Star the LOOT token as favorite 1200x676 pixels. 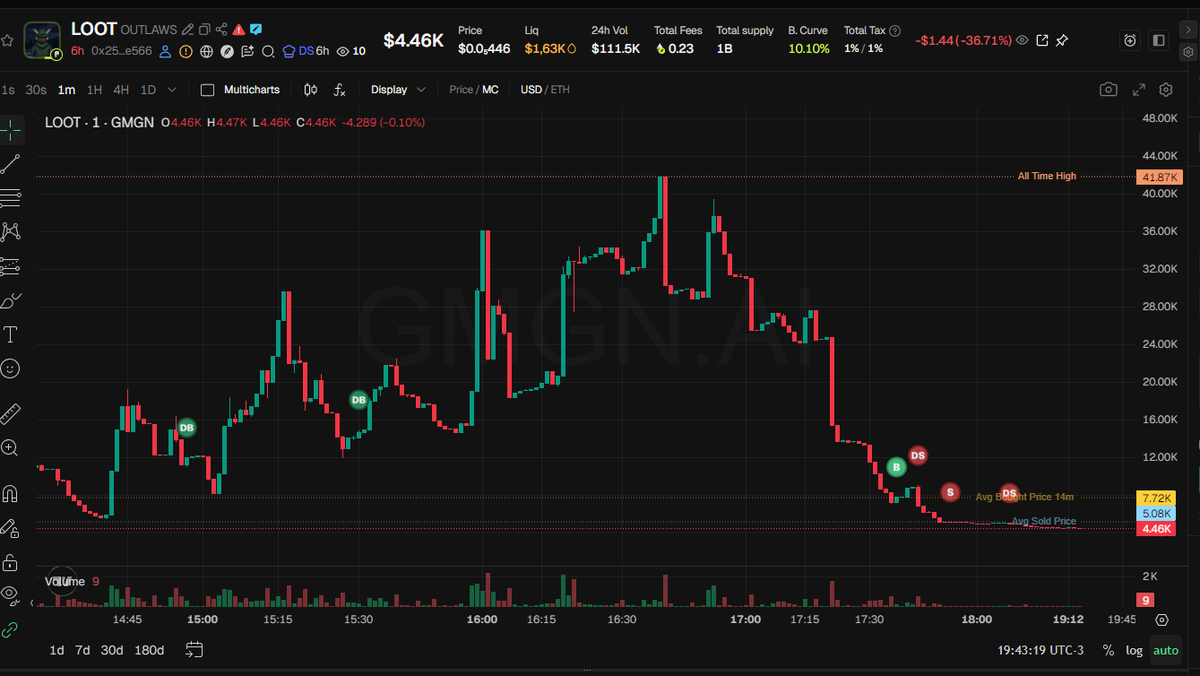pos(7,41)
